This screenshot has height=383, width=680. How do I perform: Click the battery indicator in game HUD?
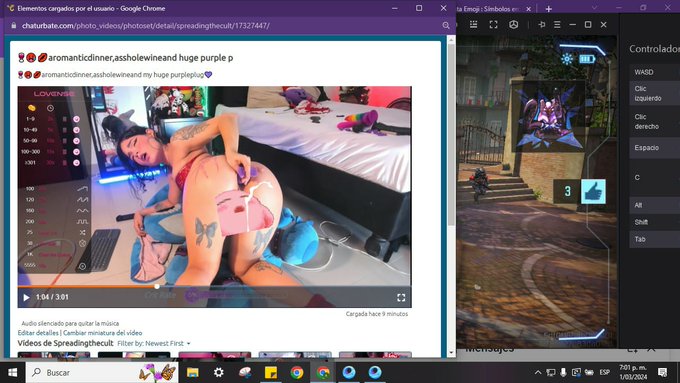tap(587, 59)
